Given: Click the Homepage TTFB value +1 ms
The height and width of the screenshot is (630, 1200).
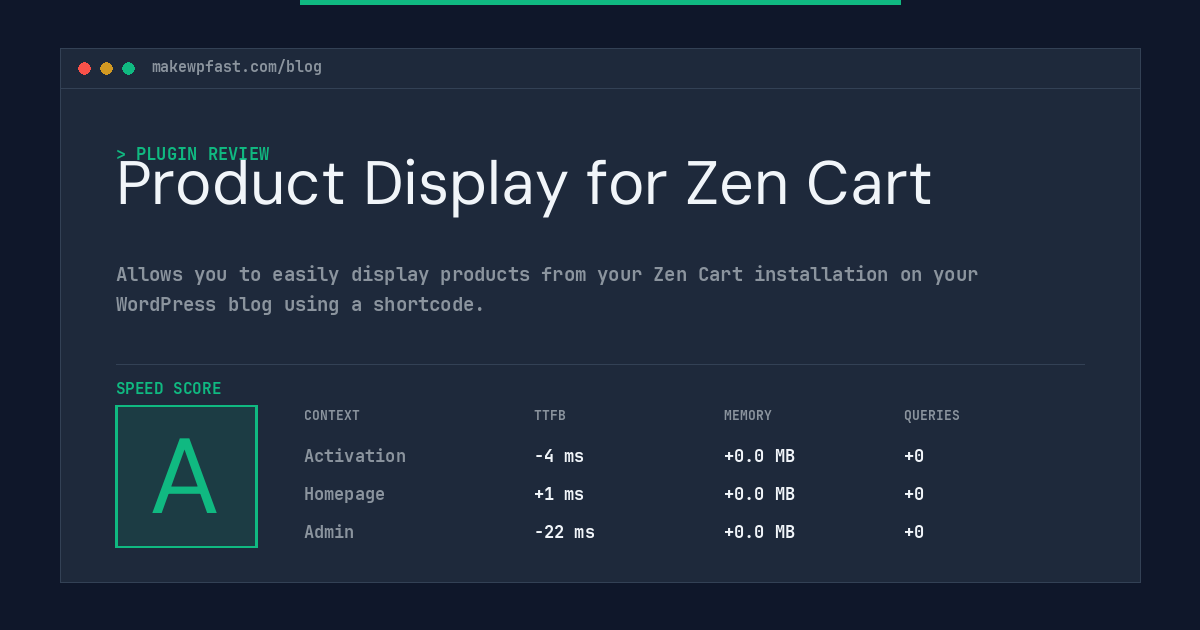Looking at the screenshot, I should [559, 494].
